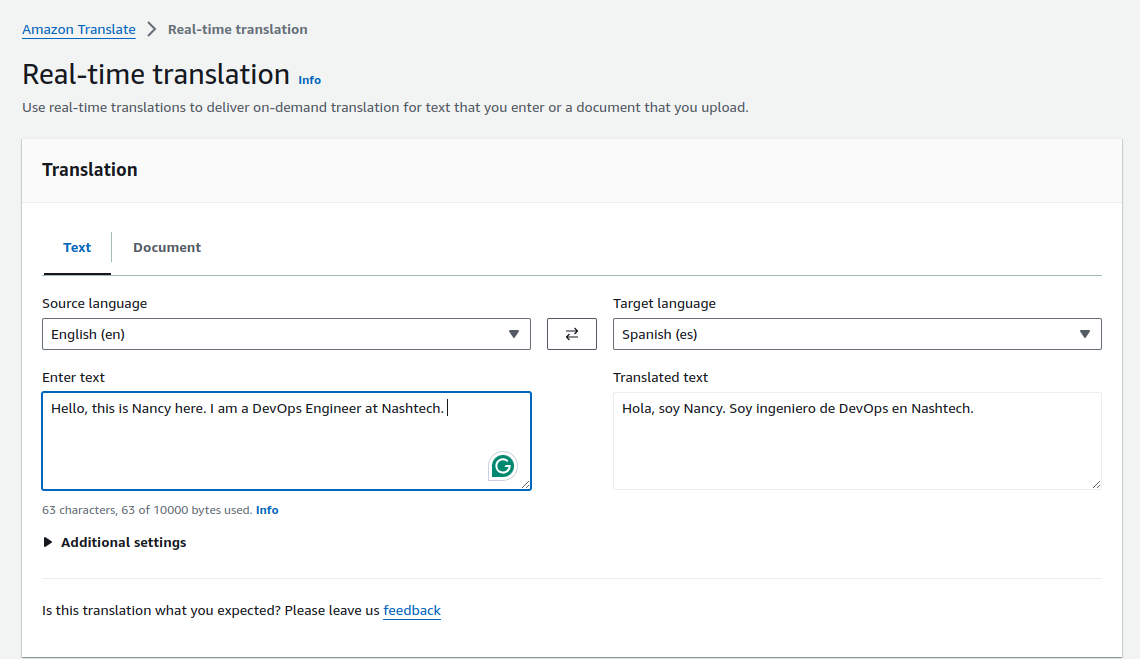Click Info beside the bytes used counter
Viewport: 1140px width, 659px height.
pos(266,509)
